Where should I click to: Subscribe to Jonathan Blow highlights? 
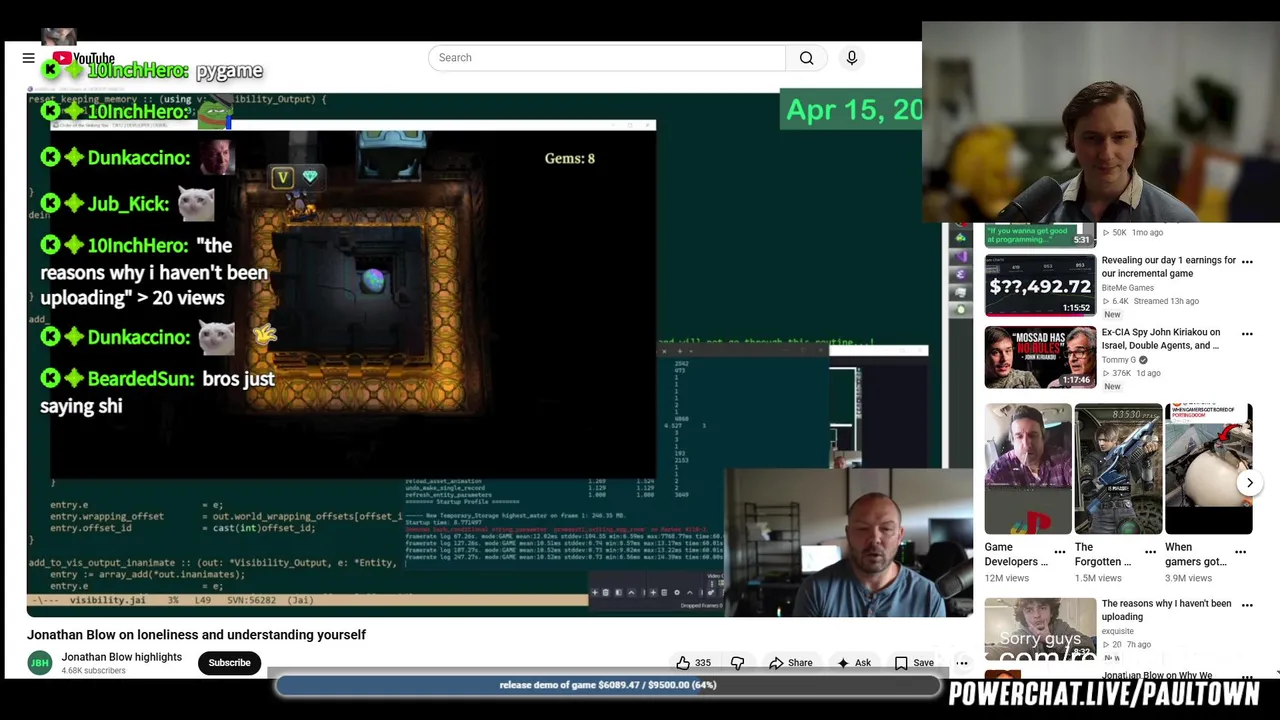coord(229,663)
